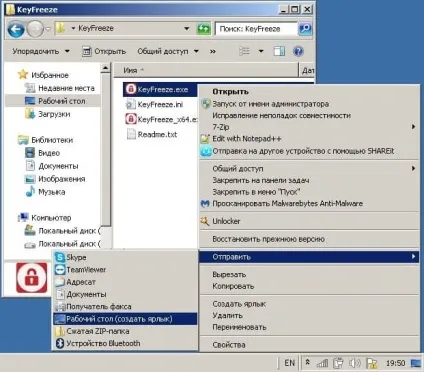Open the view options dropdown arrow

coord(261,51)
